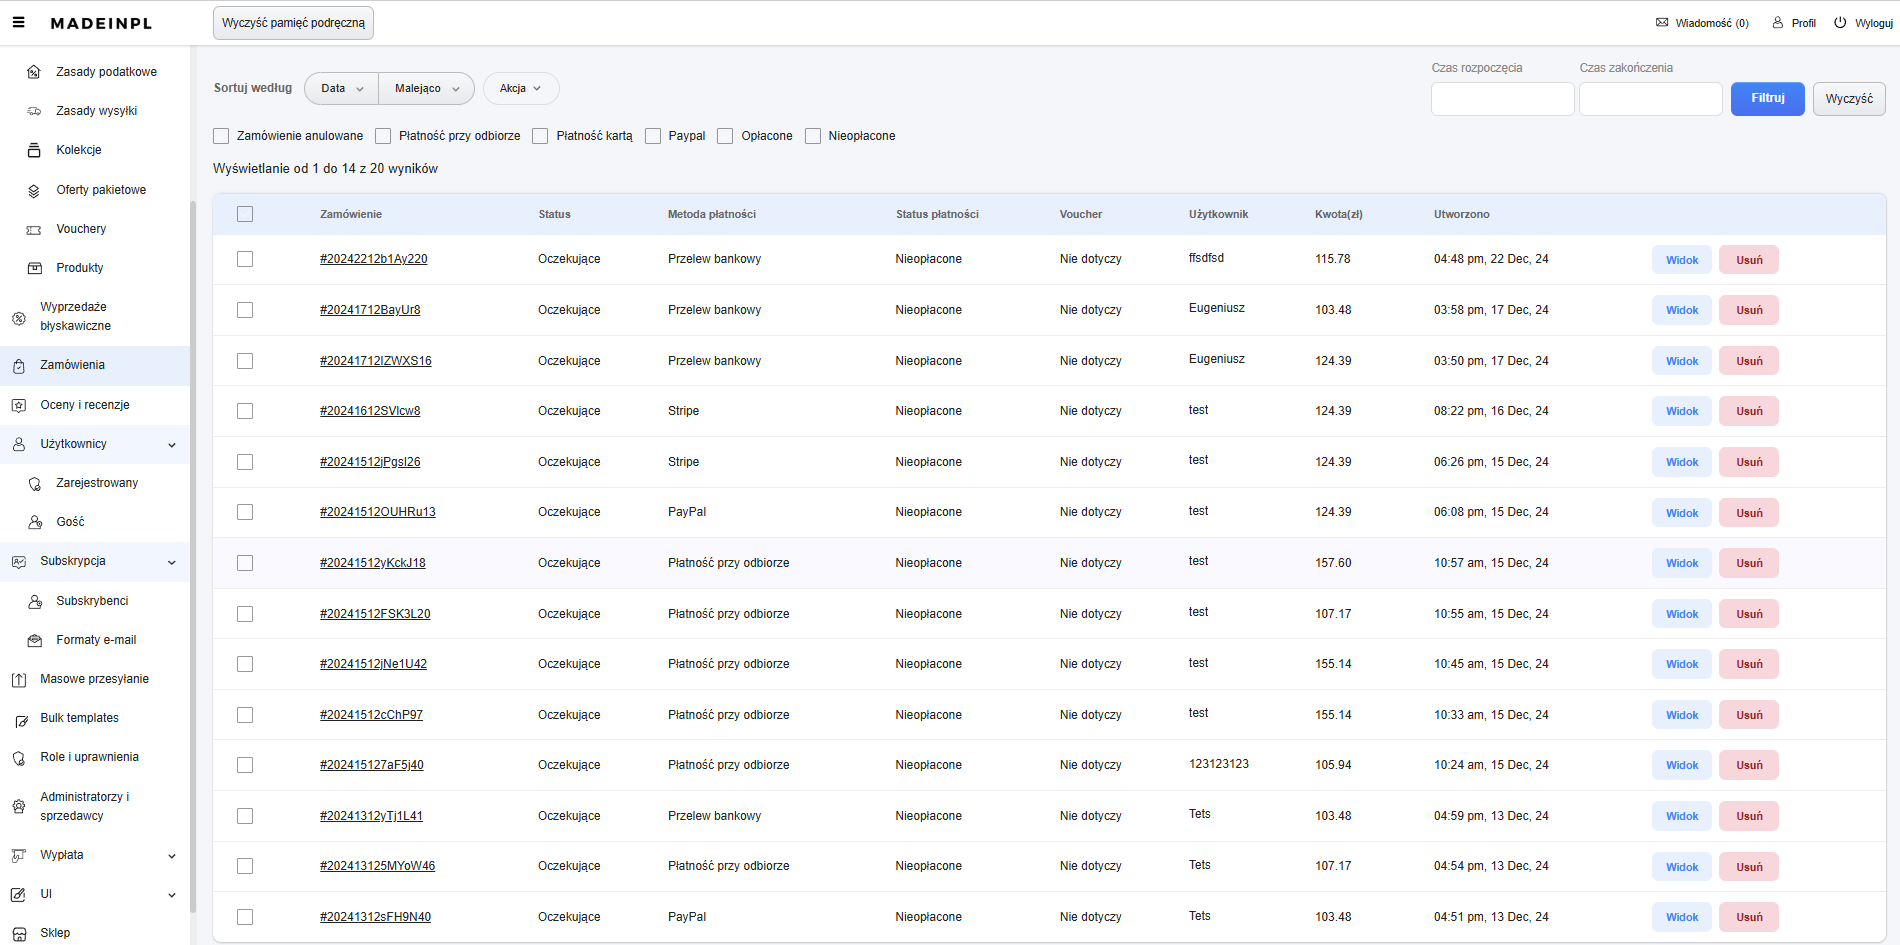Click the Kolekcje sidebar icon

coord(34,151)
